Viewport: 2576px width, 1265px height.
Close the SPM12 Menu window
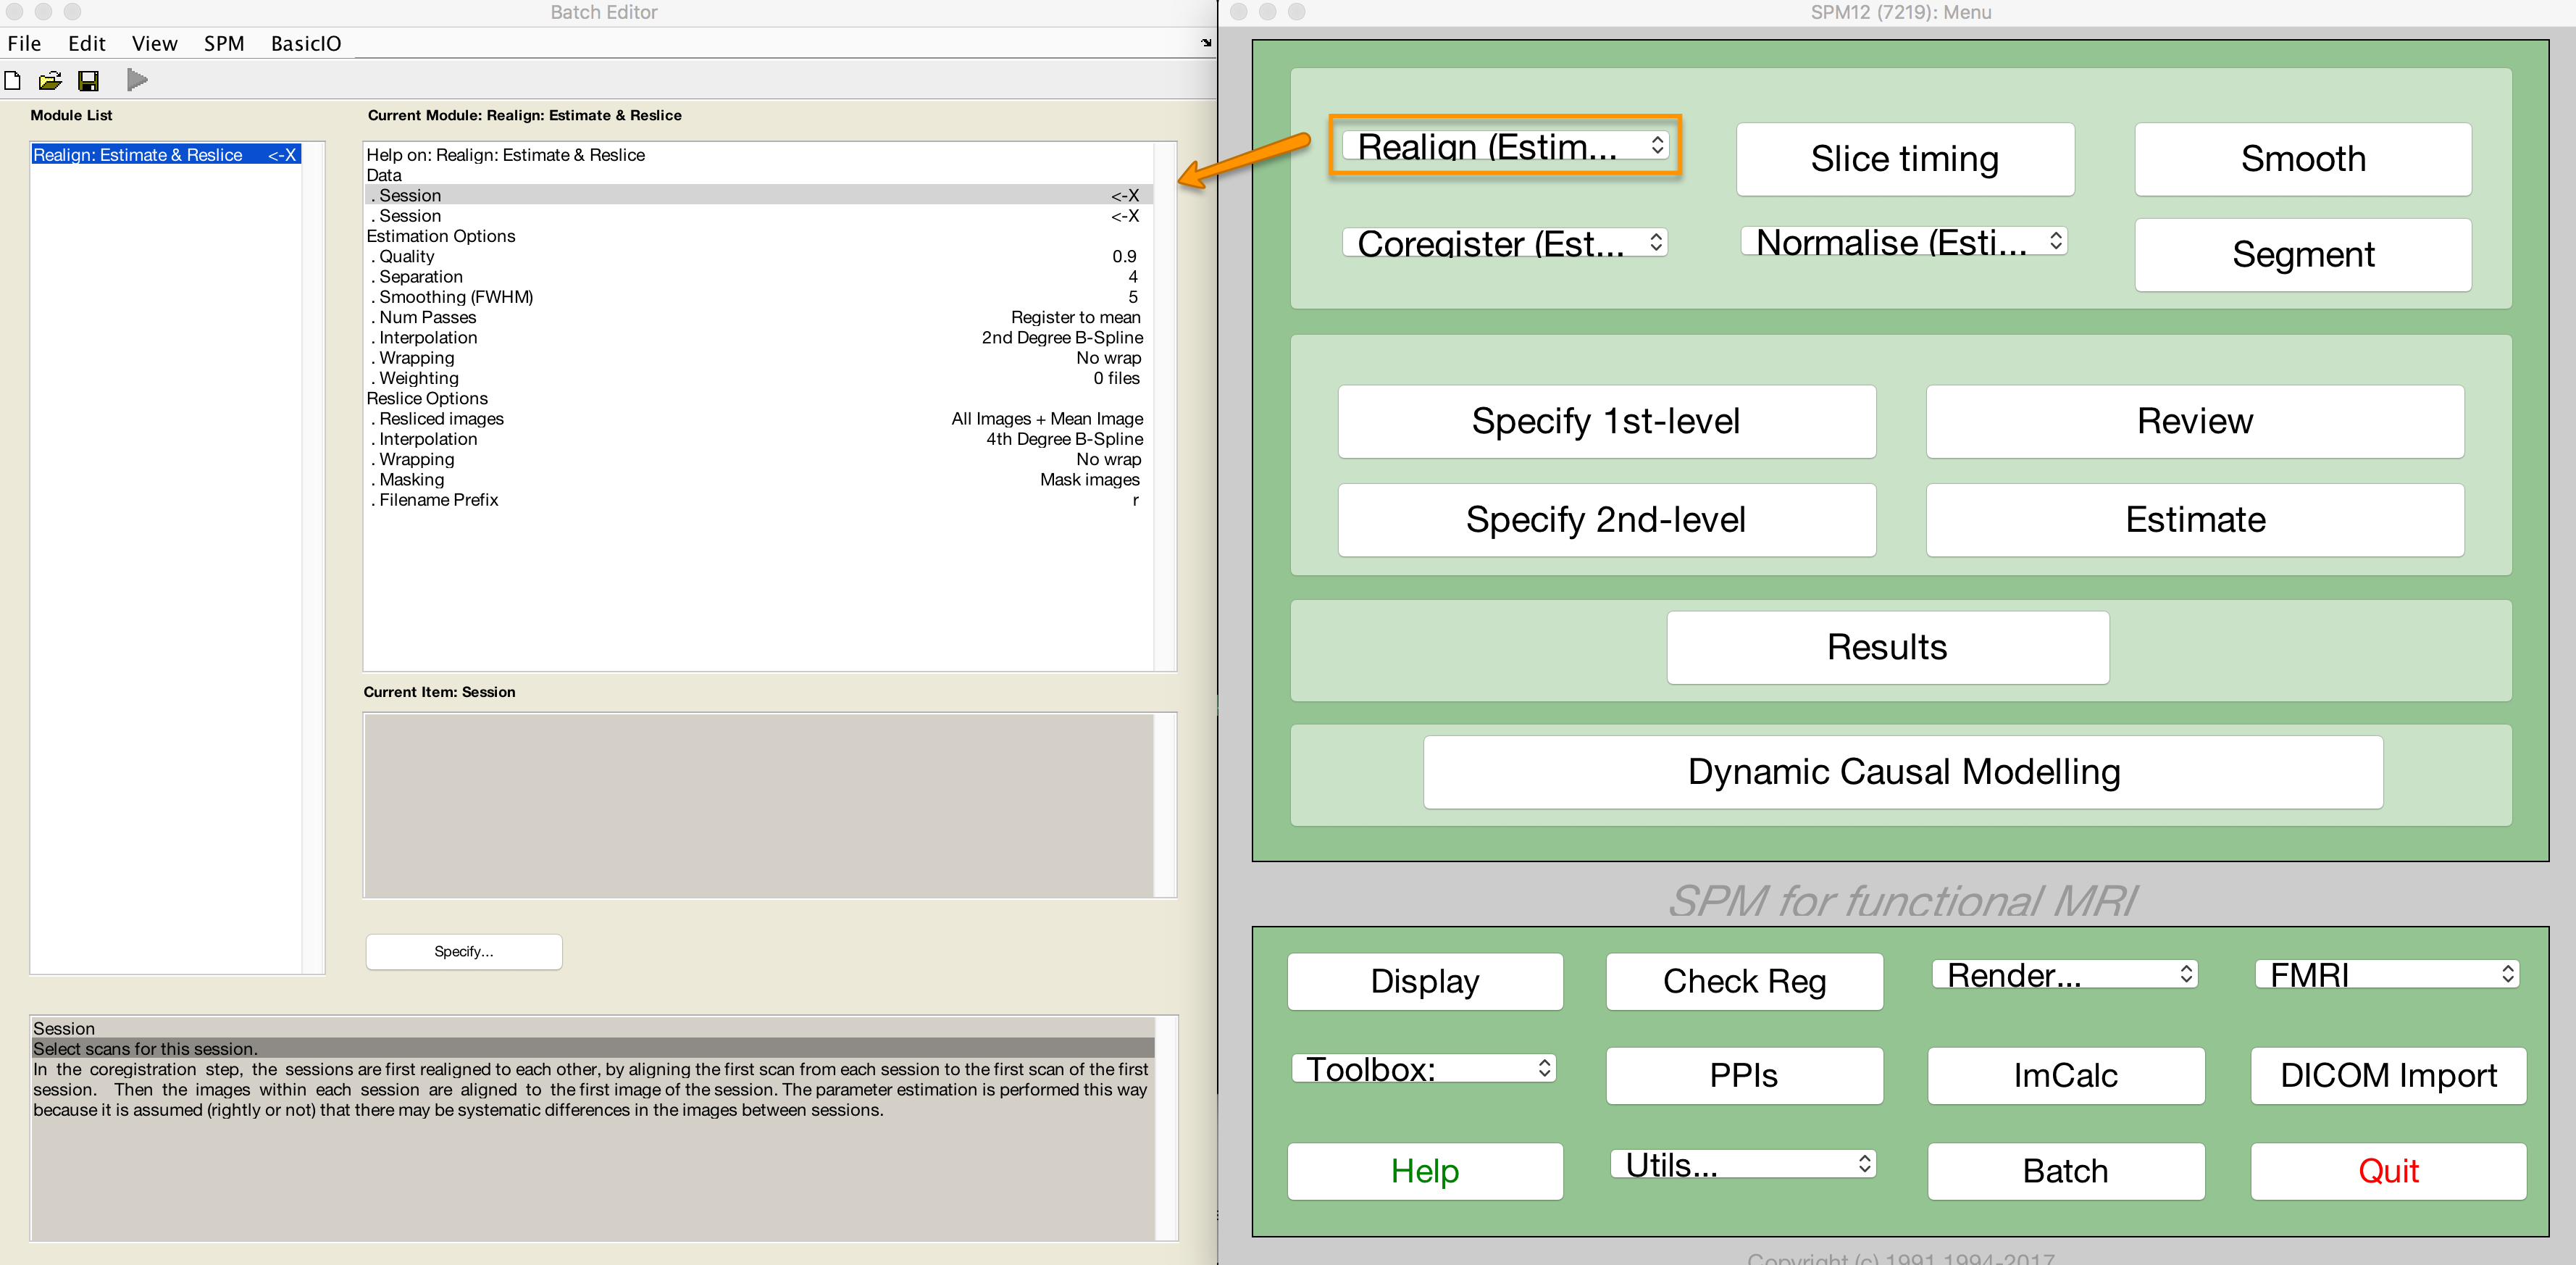pos(1239,12)
